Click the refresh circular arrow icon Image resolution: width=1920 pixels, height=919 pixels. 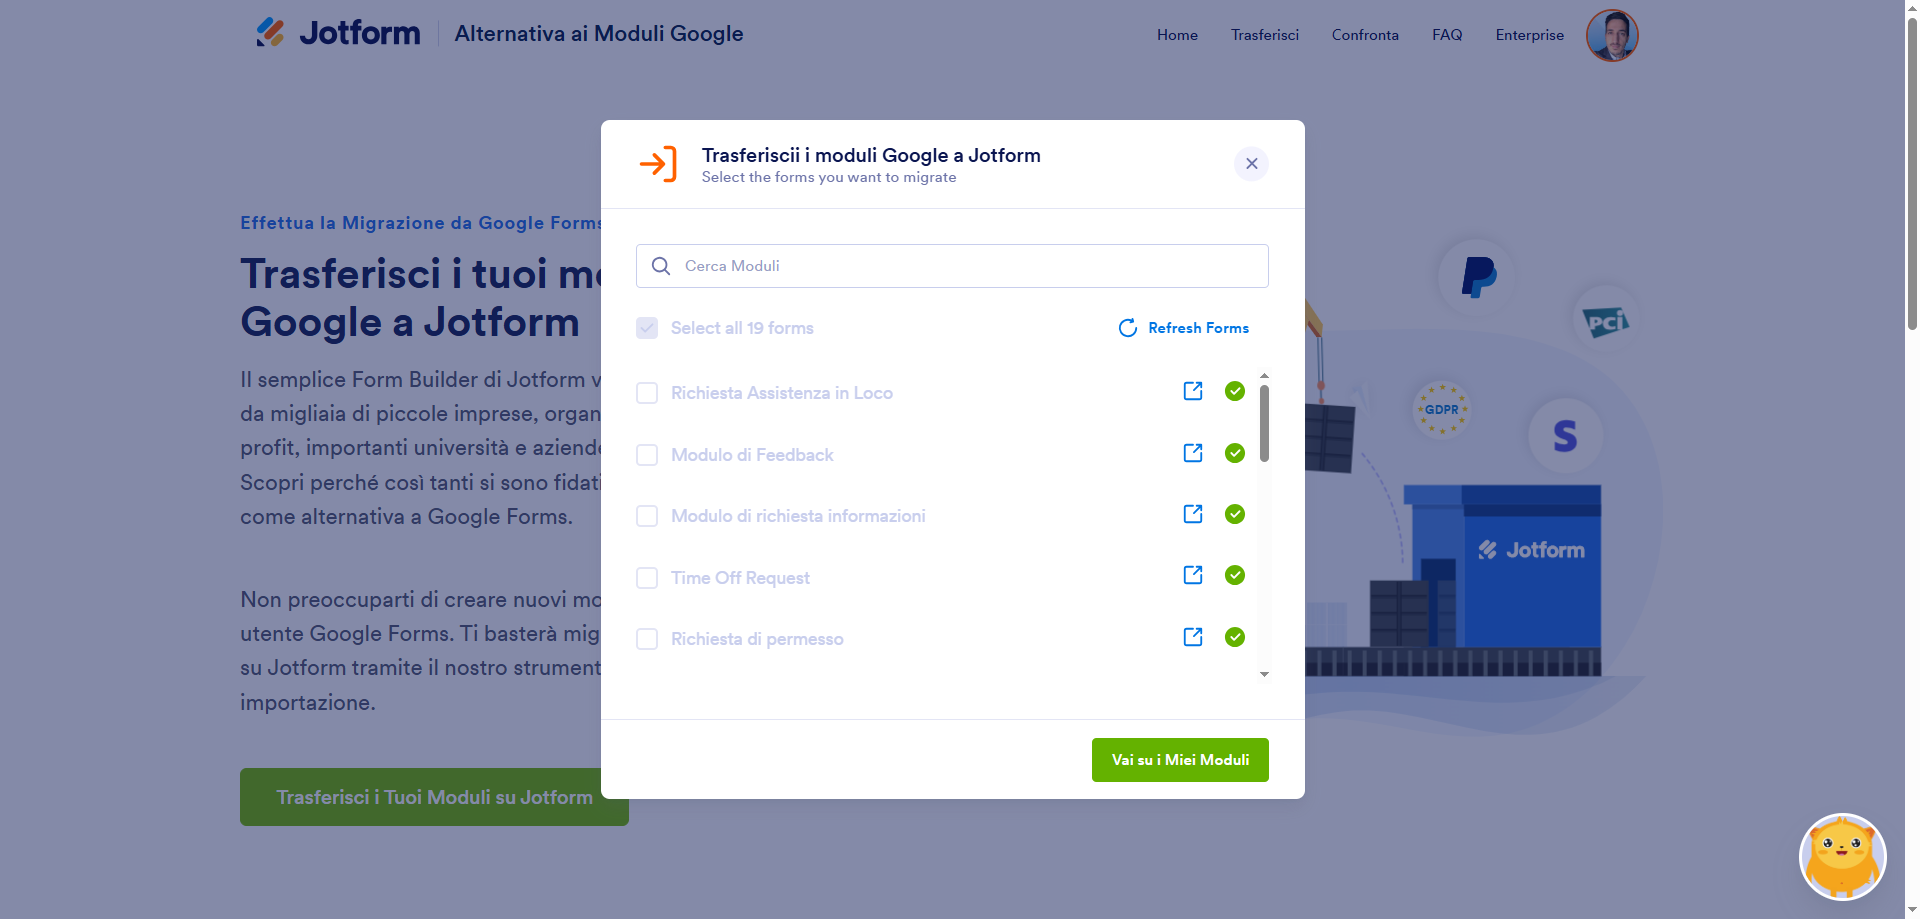(x=1128, y=328)
